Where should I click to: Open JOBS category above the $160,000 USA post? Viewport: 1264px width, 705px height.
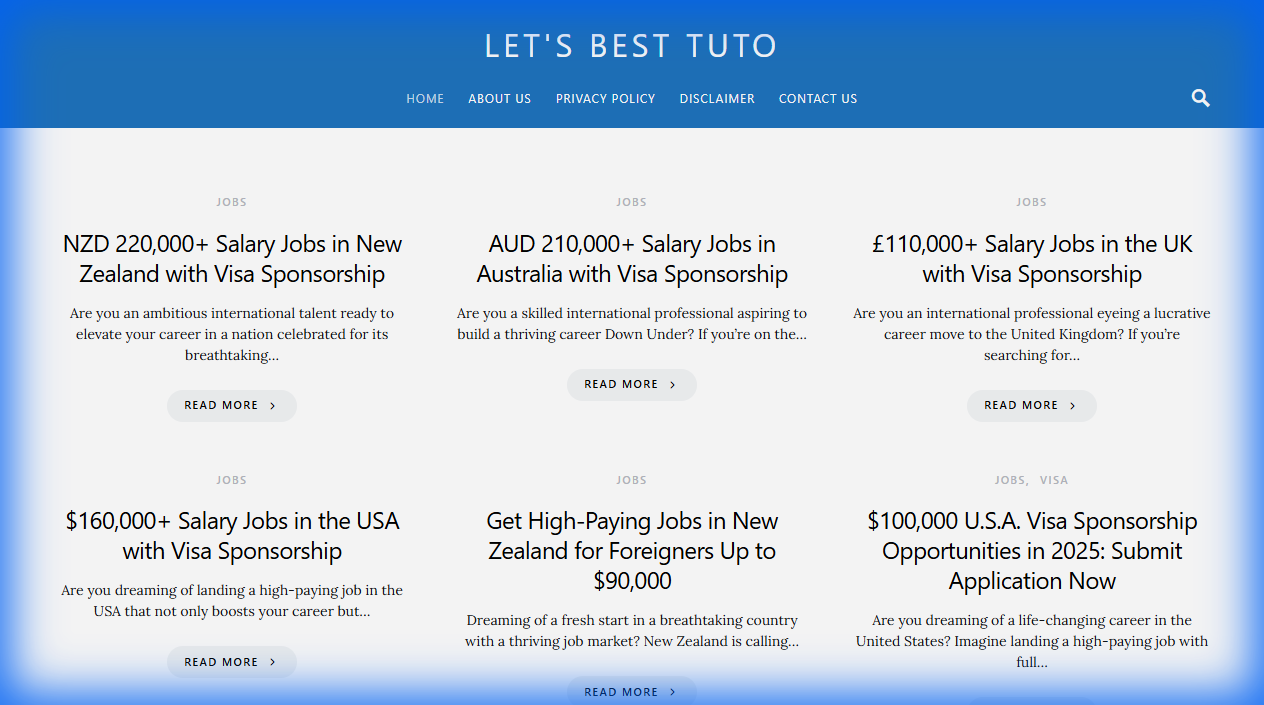(x=231, y=479)
